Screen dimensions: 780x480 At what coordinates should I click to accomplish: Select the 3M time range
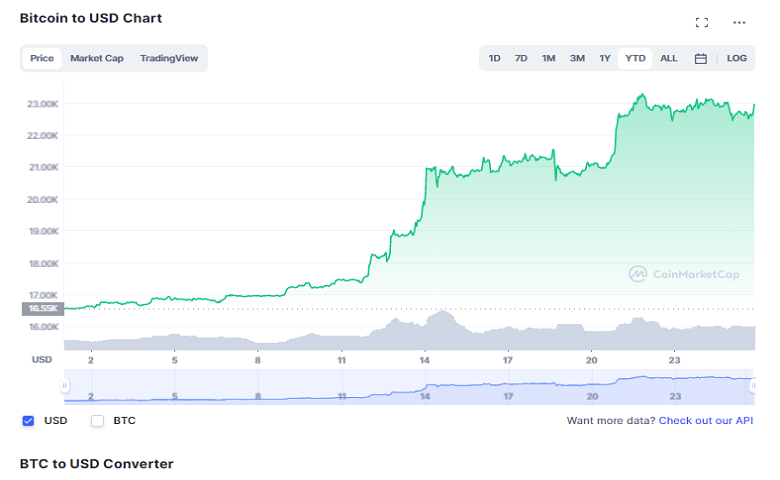pos(577,58)
